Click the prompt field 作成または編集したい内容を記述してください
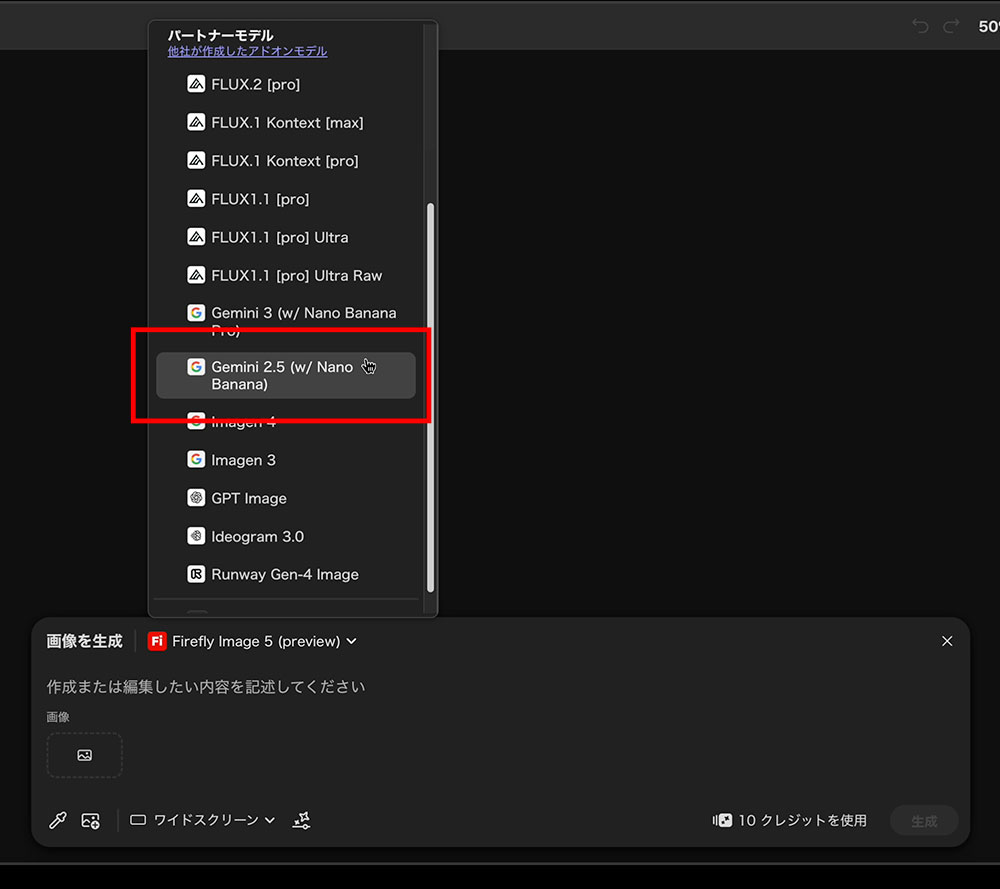Image resolution: width=1000 pixels, height=889 pixels. (x=205, y=687)
